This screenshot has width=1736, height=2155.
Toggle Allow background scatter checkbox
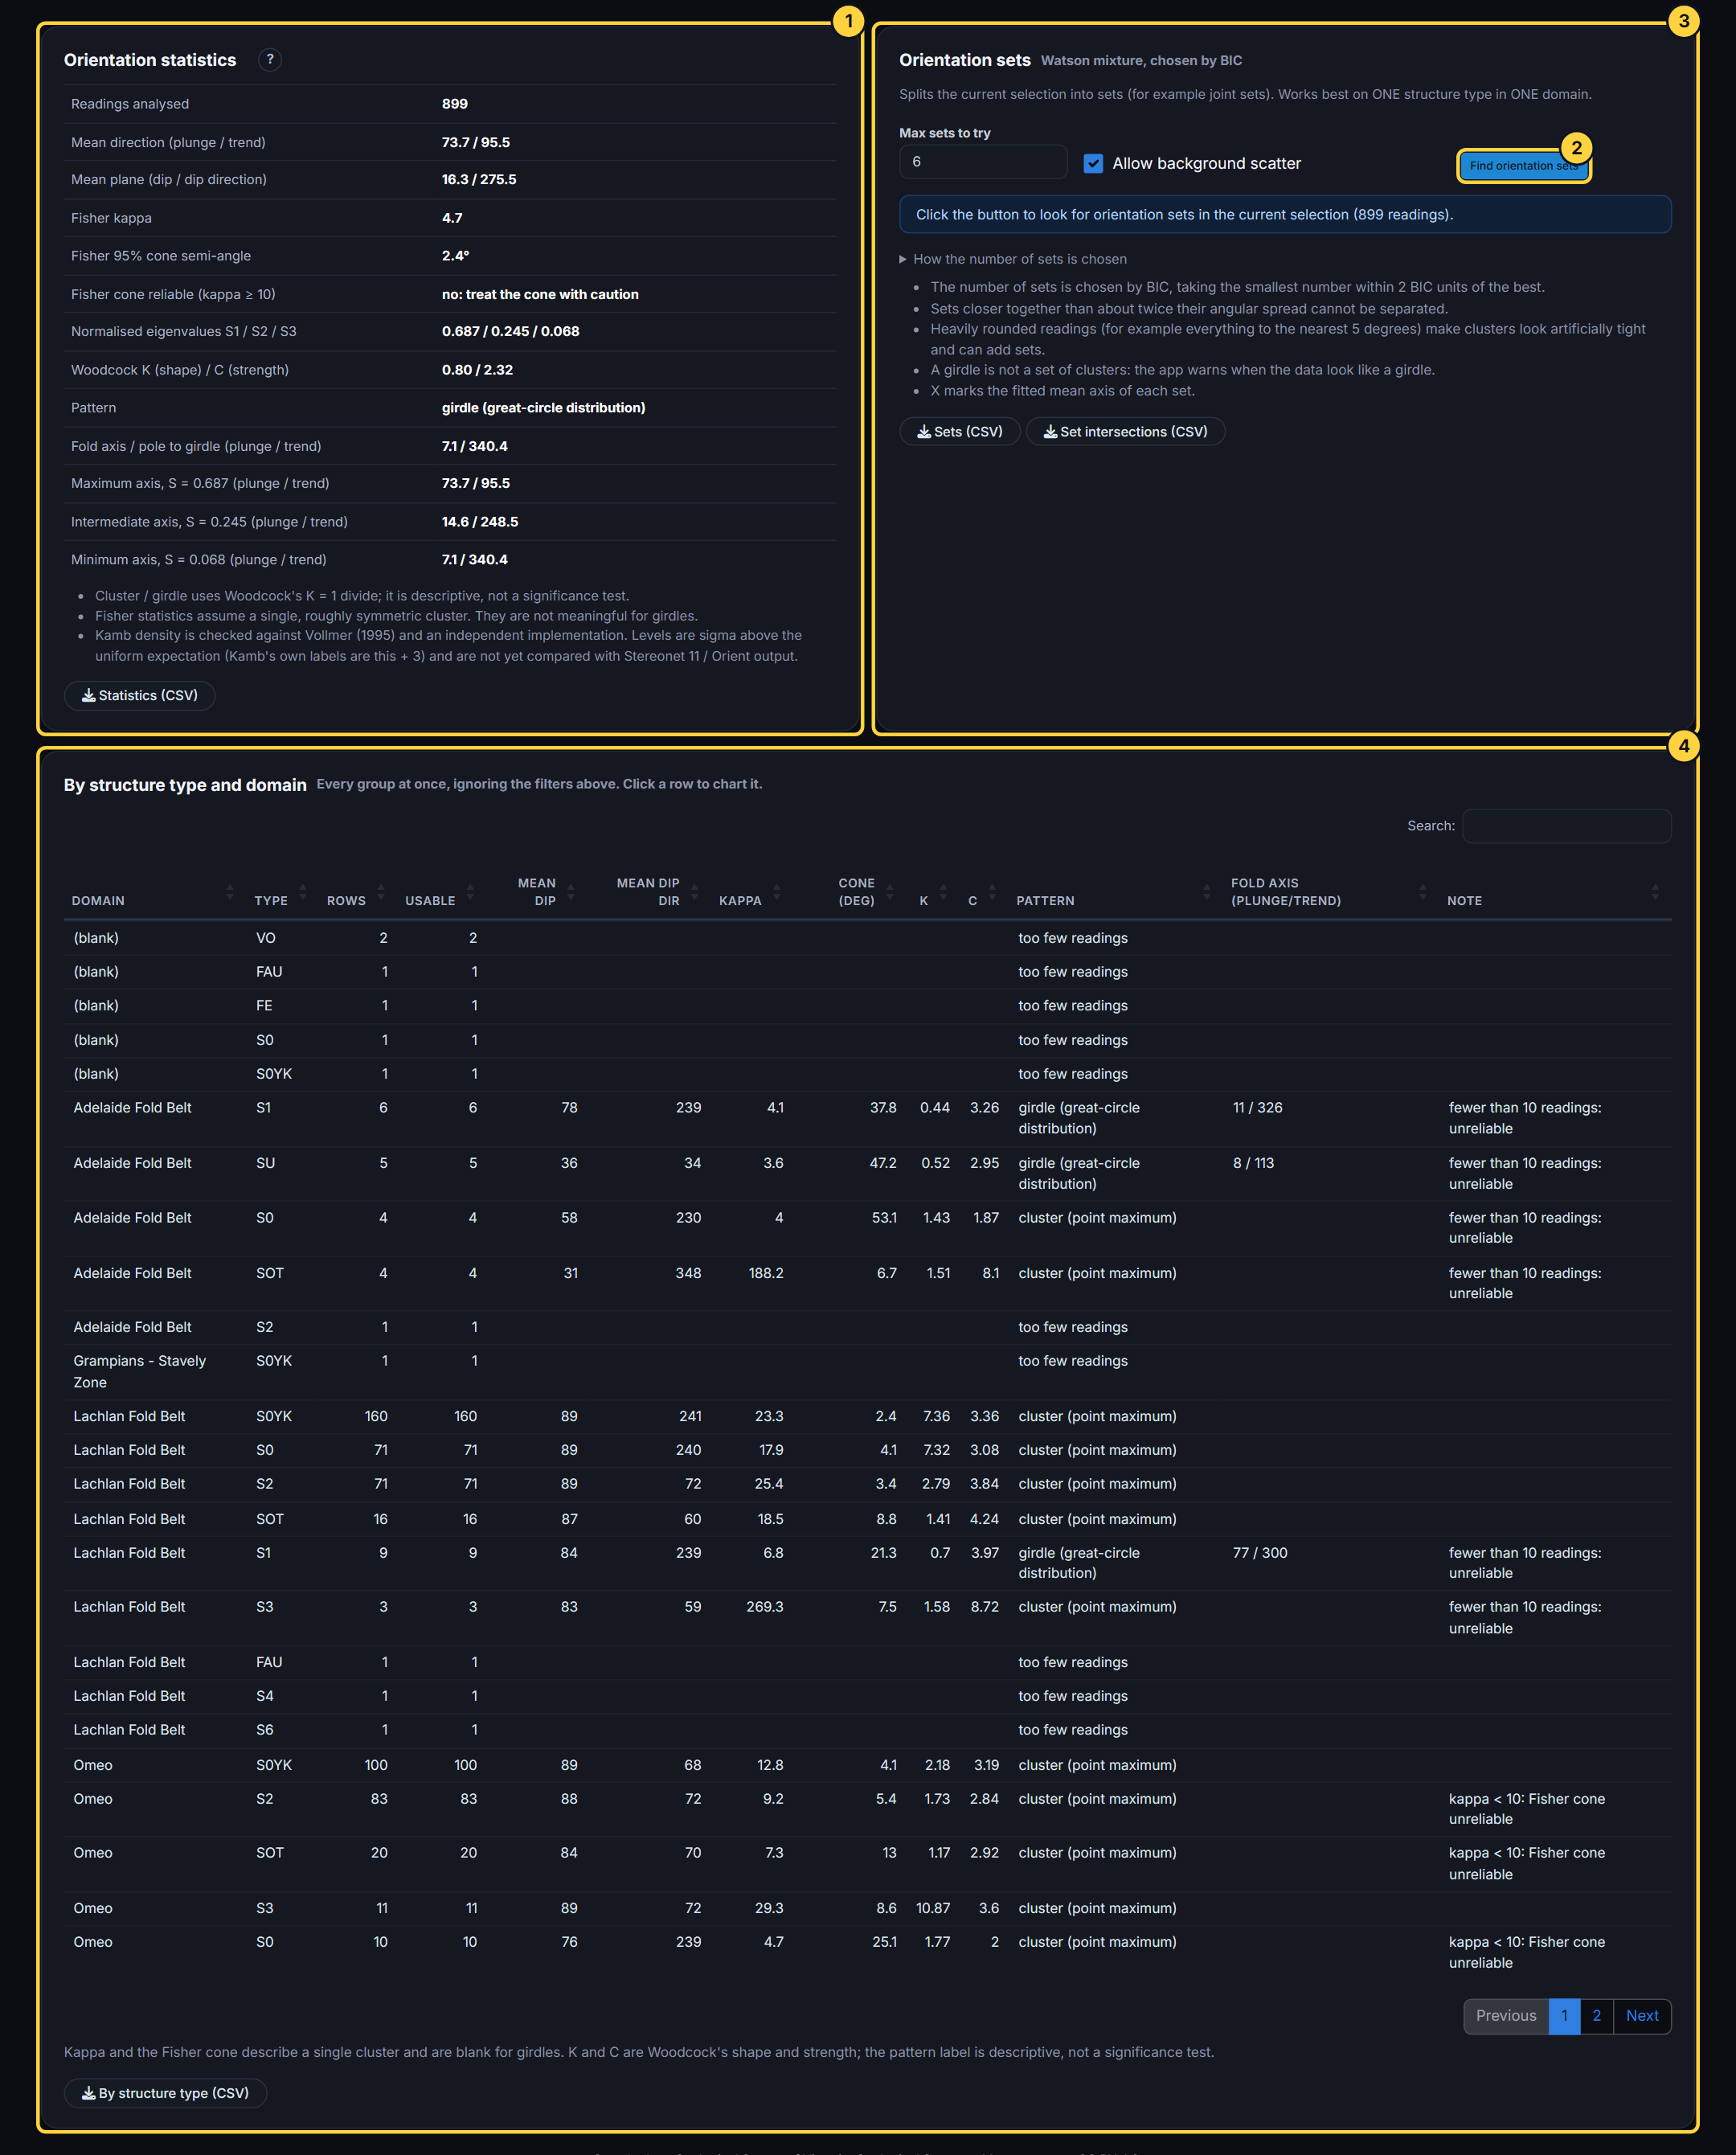pos(1093,163)
